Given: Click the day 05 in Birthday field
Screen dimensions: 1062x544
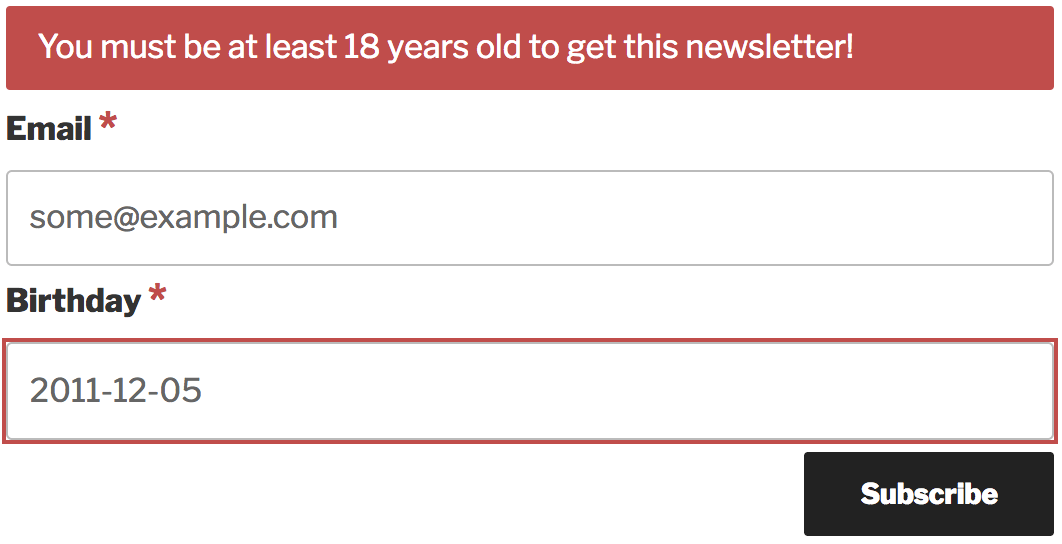Looking at the screenshot, I should point(180,391).
